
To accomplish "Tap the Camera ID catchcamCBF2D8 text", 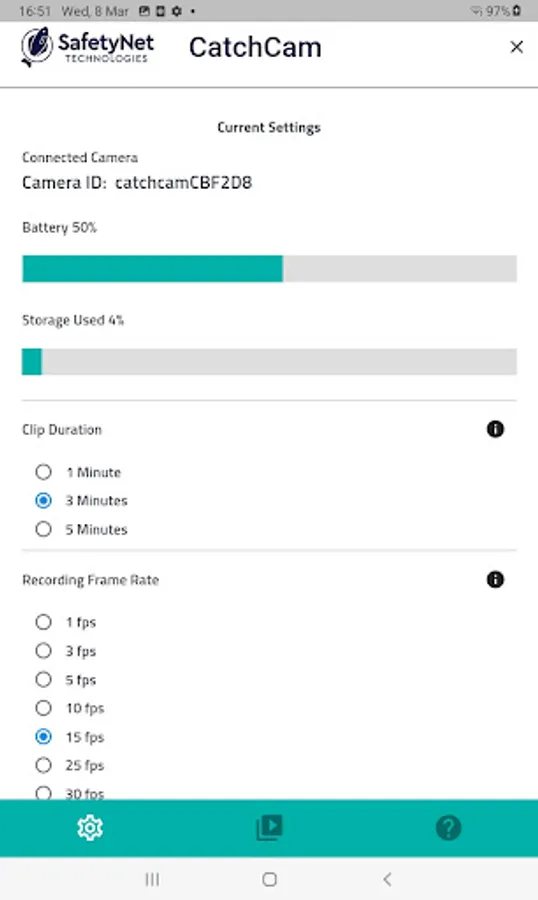I will coord(137,183).
